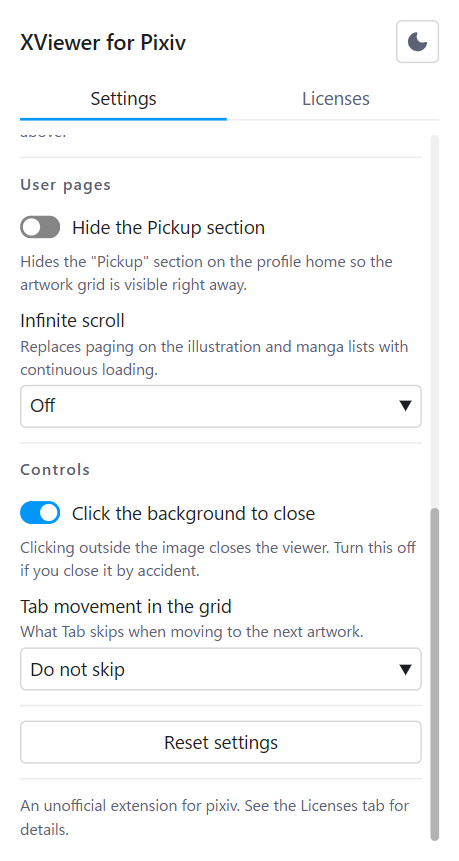Click the 'Hide the Pickup section' label text

click(x=169, y=227)
